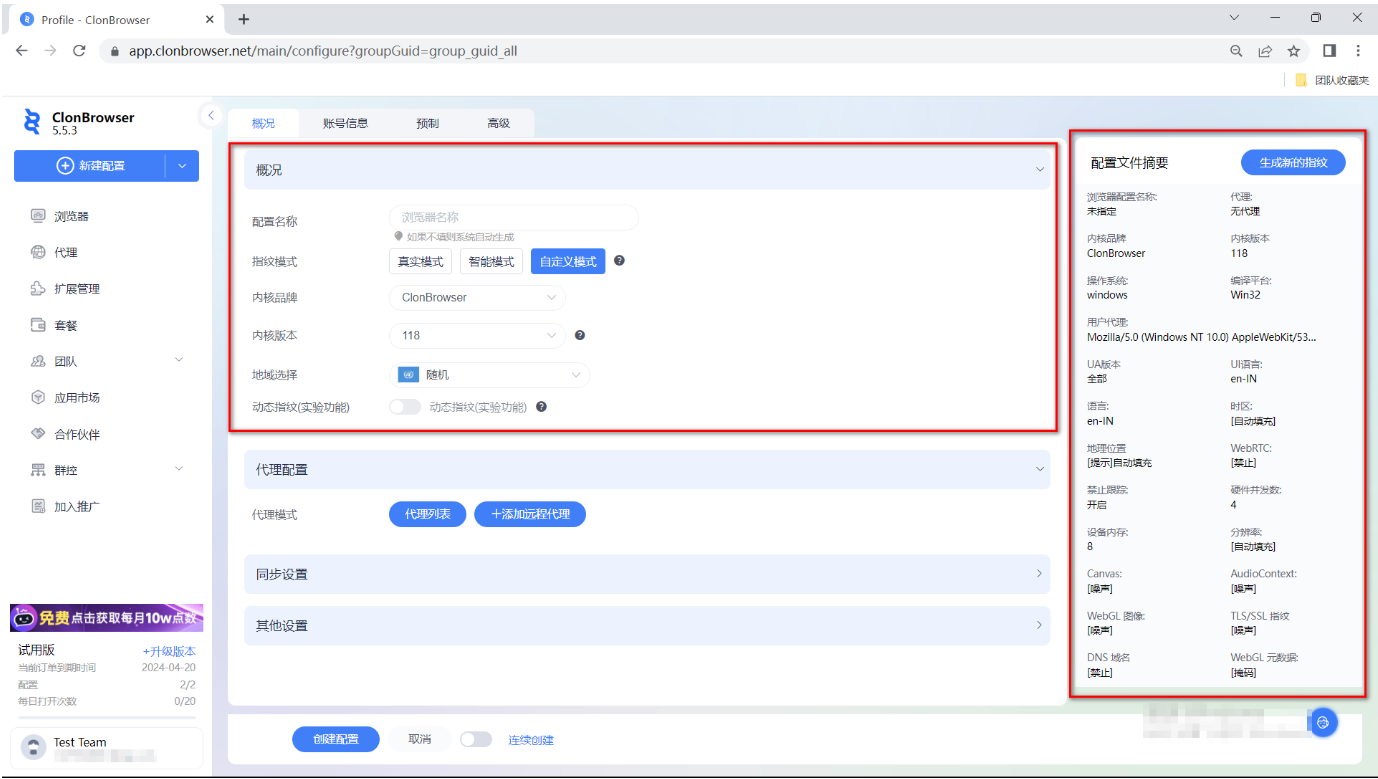
Task: Bookmark this page with the star
Action: (x=1293, y=51)
